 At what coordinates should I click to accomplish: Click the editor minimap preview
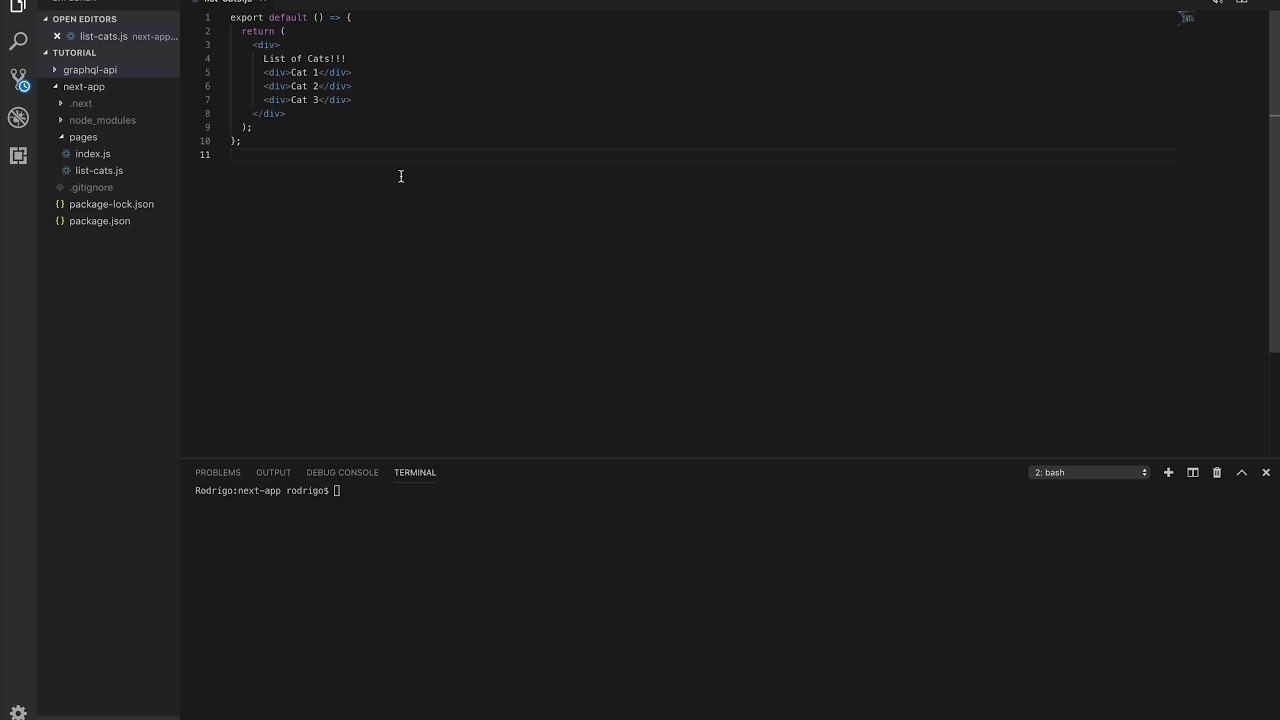click(x=1186, y=17)
